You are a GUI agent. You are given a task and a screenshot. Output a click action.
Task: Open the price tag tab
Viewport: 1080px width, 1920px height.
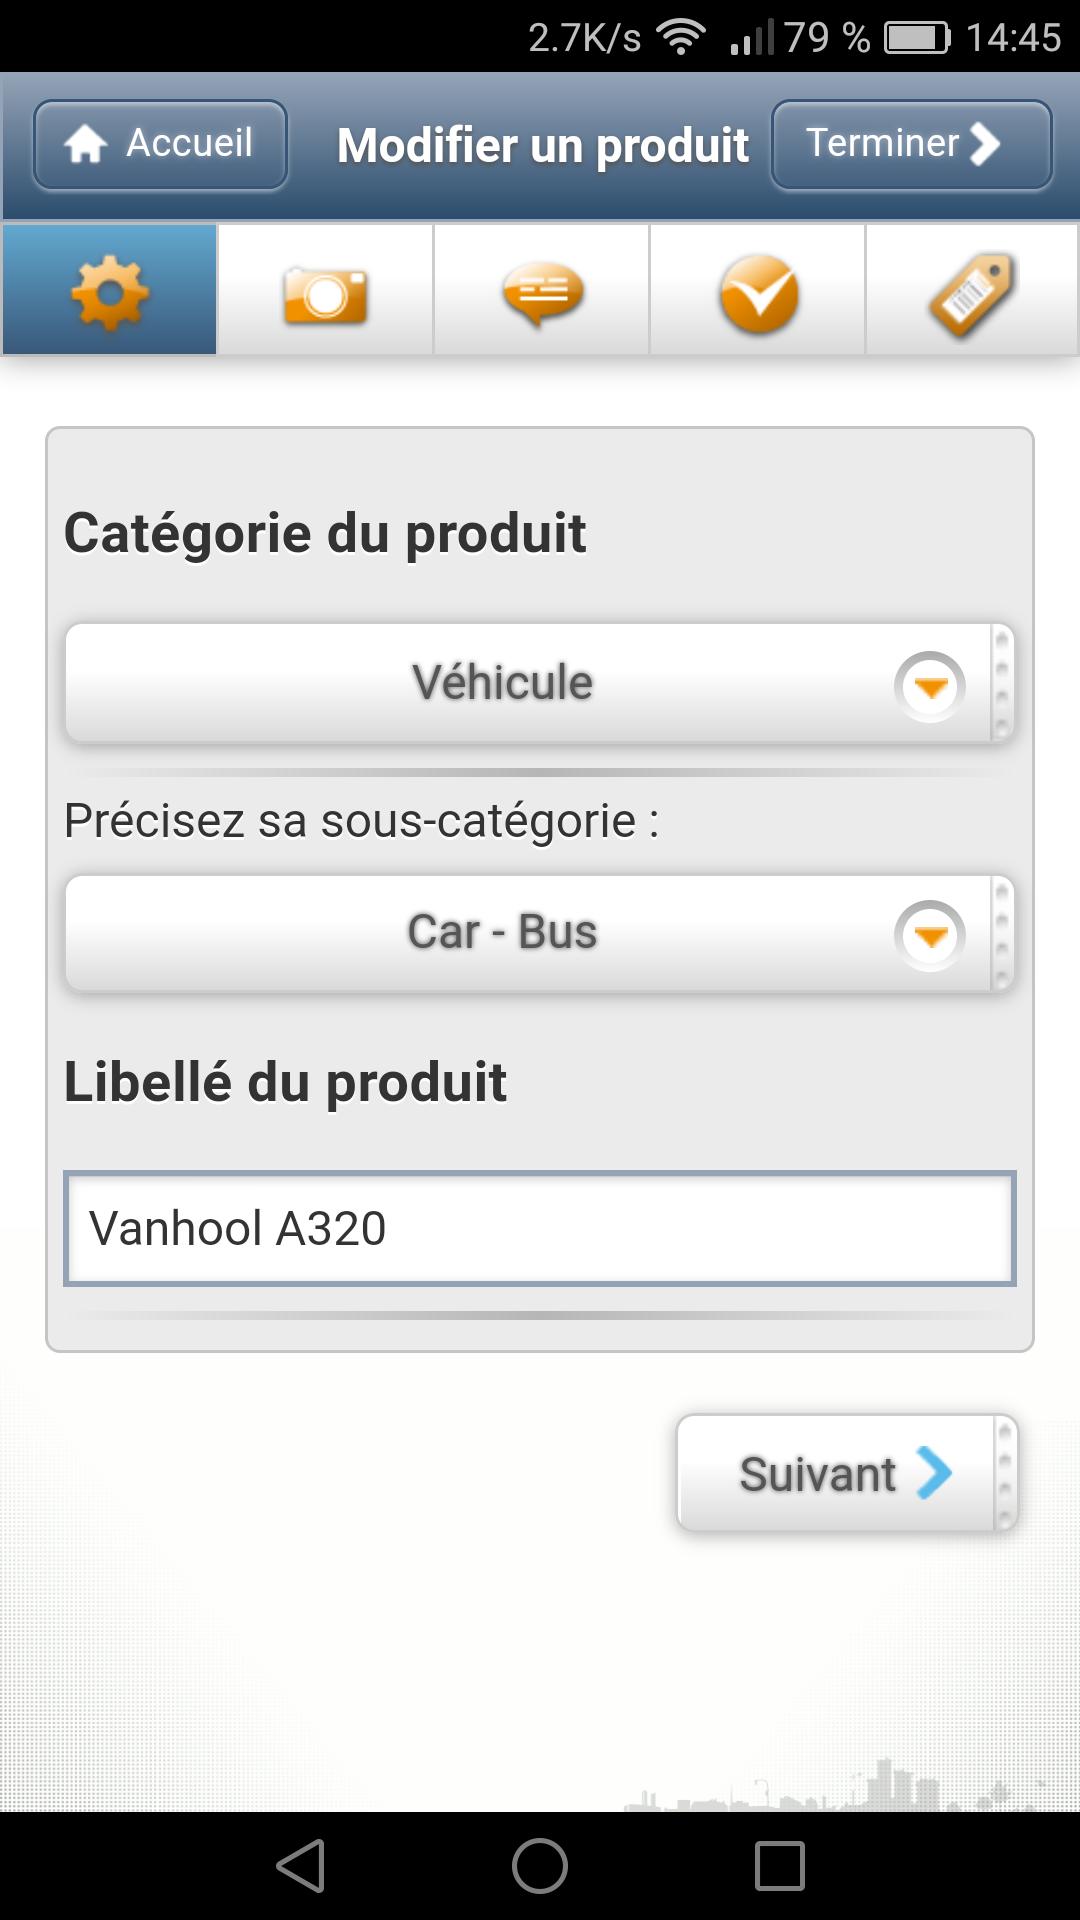972,293
